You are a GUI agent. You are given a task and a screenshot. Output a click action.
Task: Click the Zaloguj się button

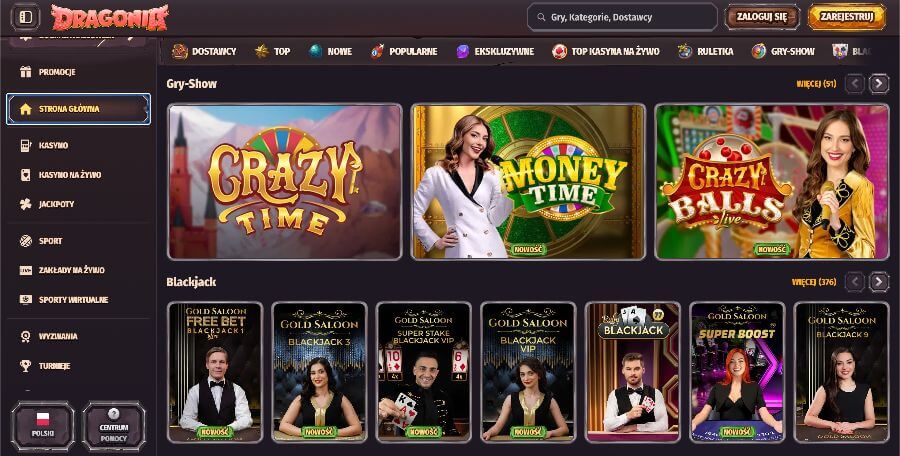(x=762, y=17)
